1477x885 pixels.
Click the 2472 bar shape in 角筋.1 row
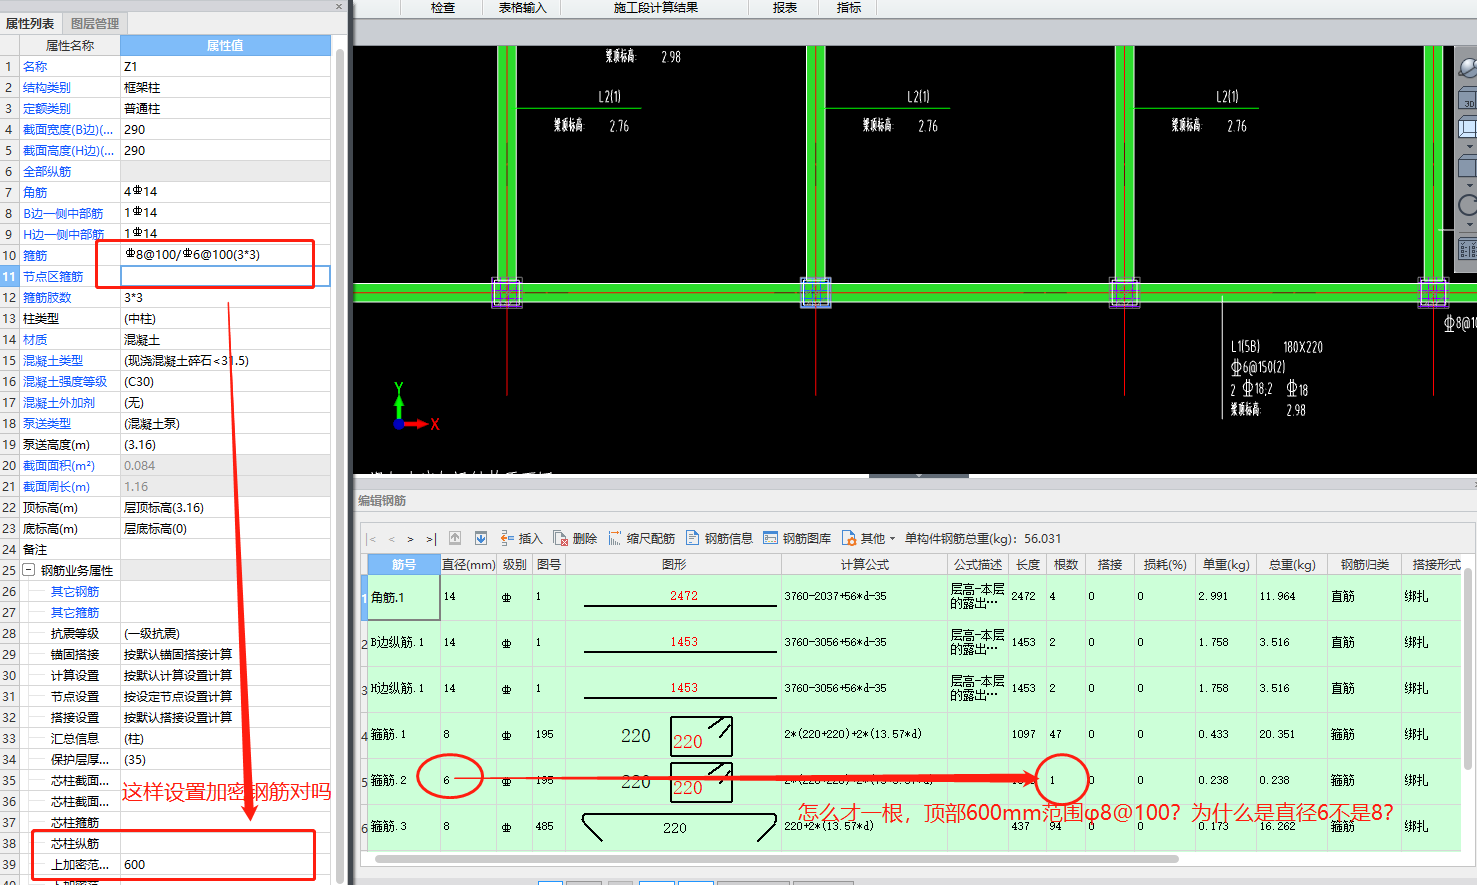680,598
